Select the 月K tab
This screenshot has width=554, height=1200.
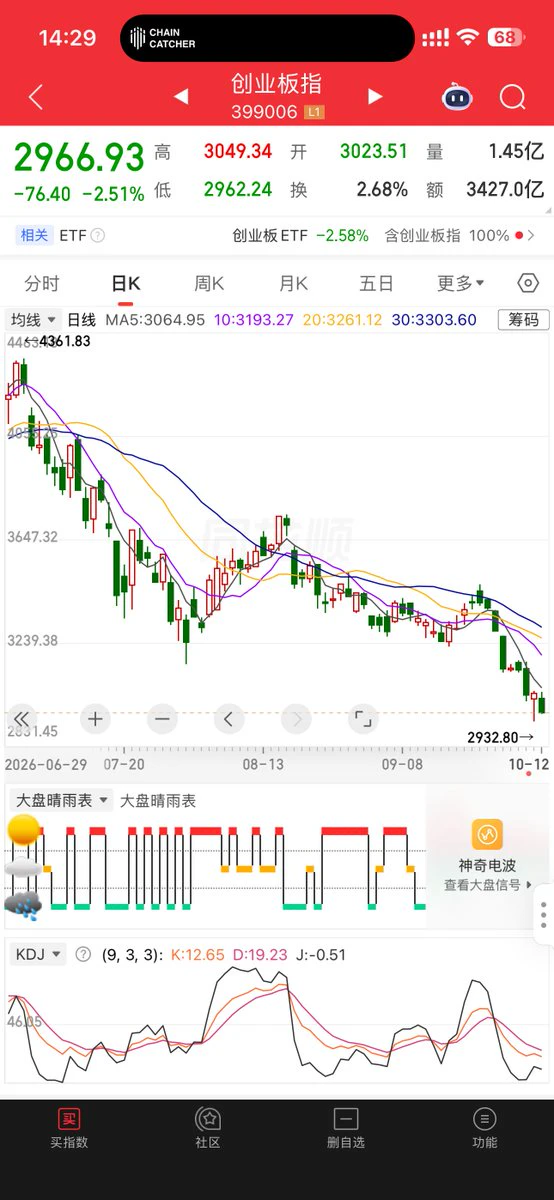pos(293,284)
